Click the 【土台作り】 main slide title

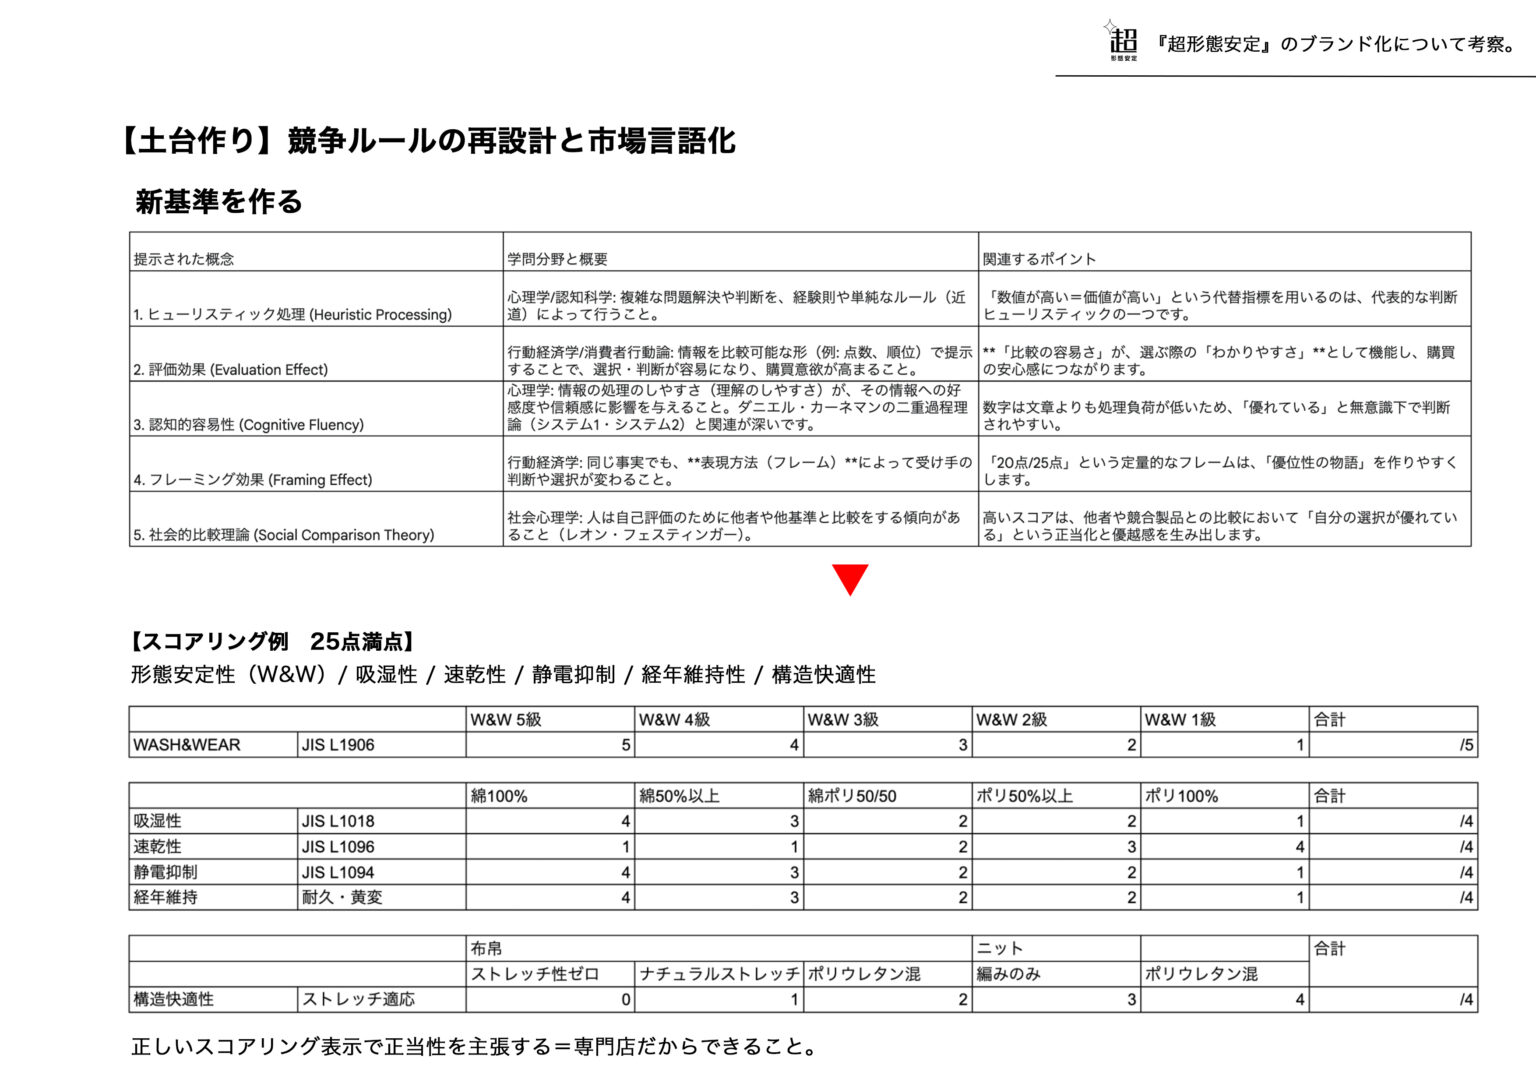[x=427, y=141]
